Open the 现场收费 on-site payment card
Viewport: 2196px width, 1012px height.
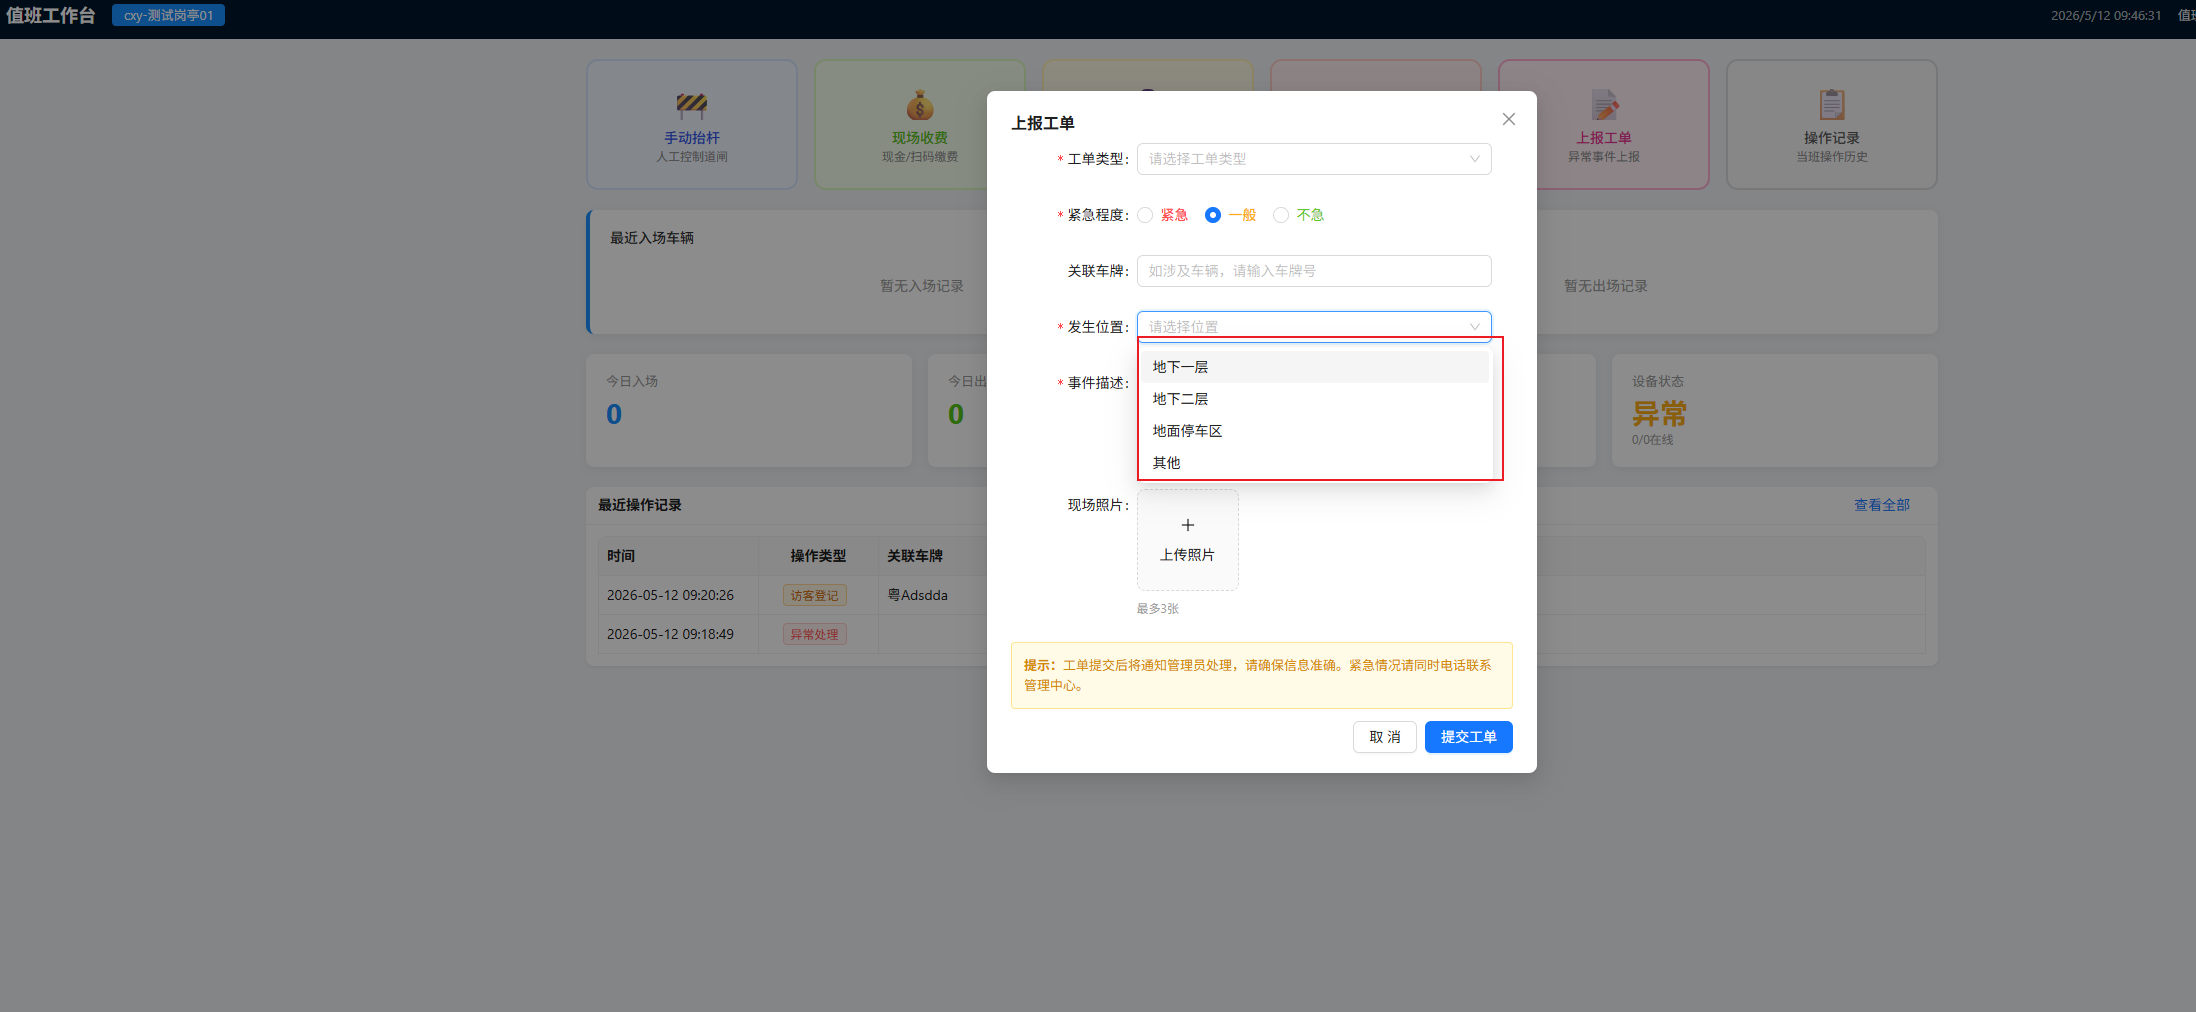[919, 124]
